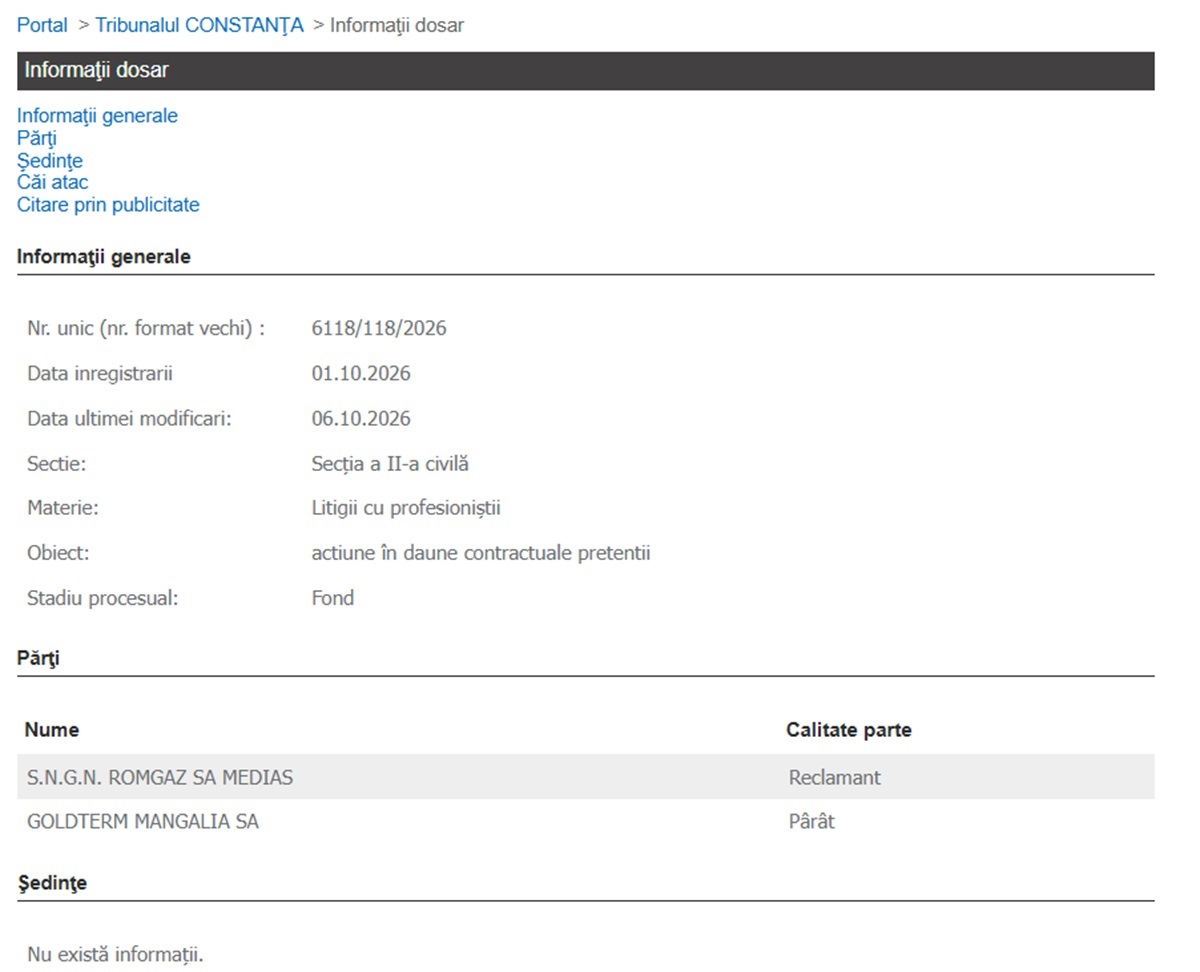The height and width of the screenshot is (972, 1200).
Task: Select party GOLDTERM MANGALIA SA
Action: coord(143,822)
